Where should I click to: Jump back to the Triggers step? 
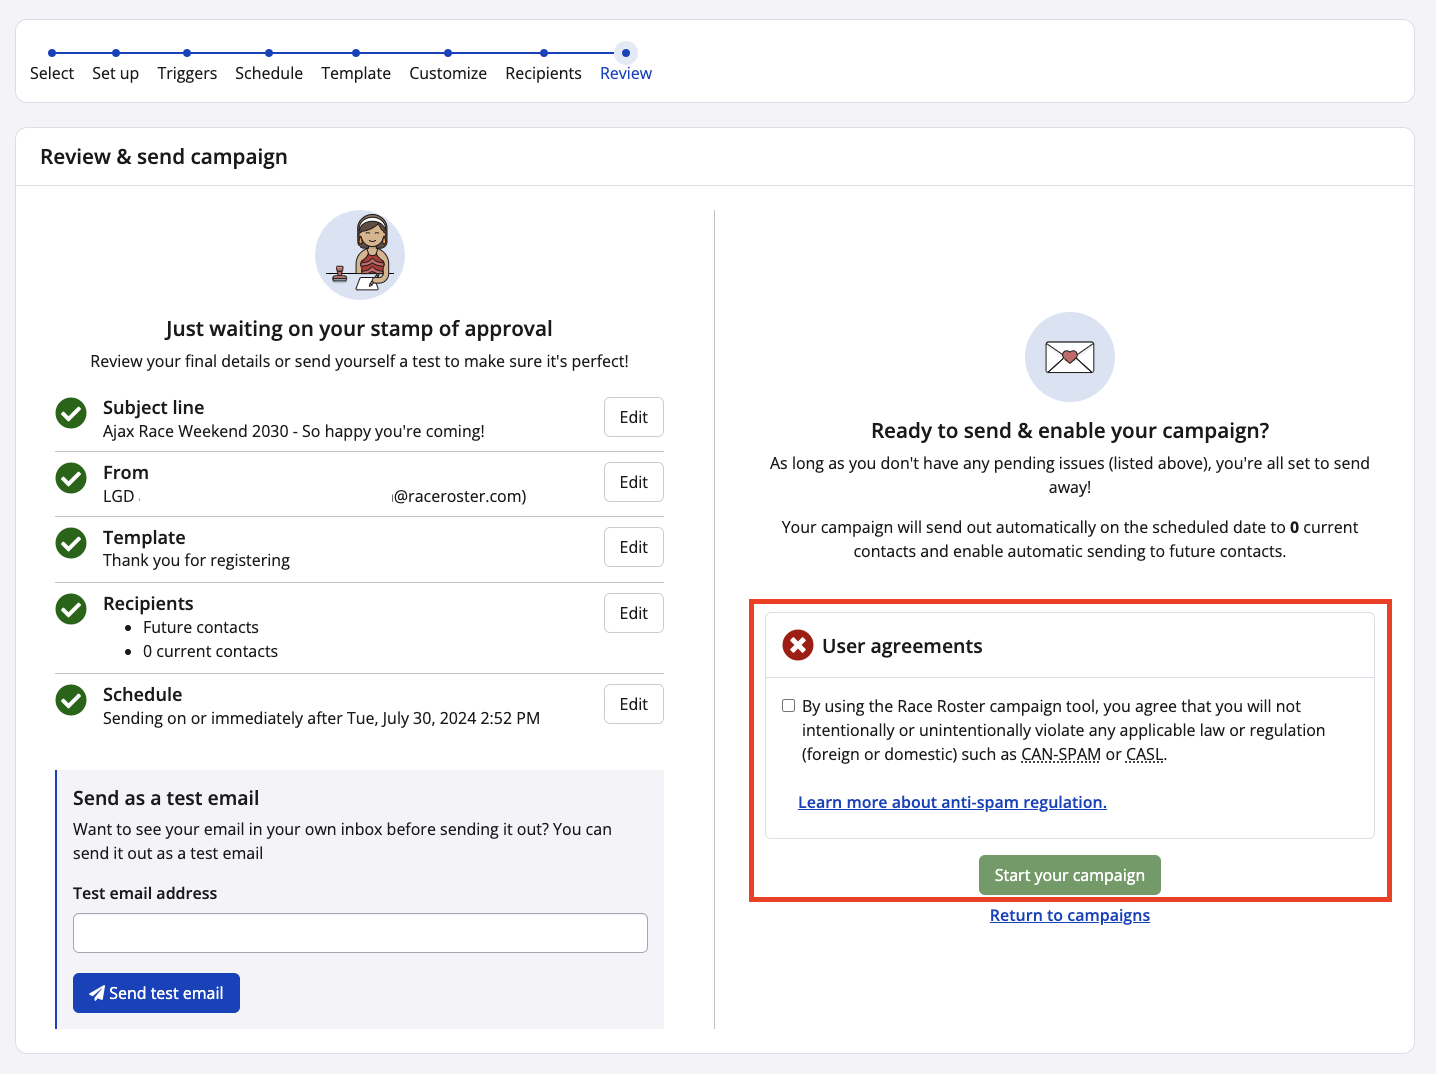click(187, 73)
